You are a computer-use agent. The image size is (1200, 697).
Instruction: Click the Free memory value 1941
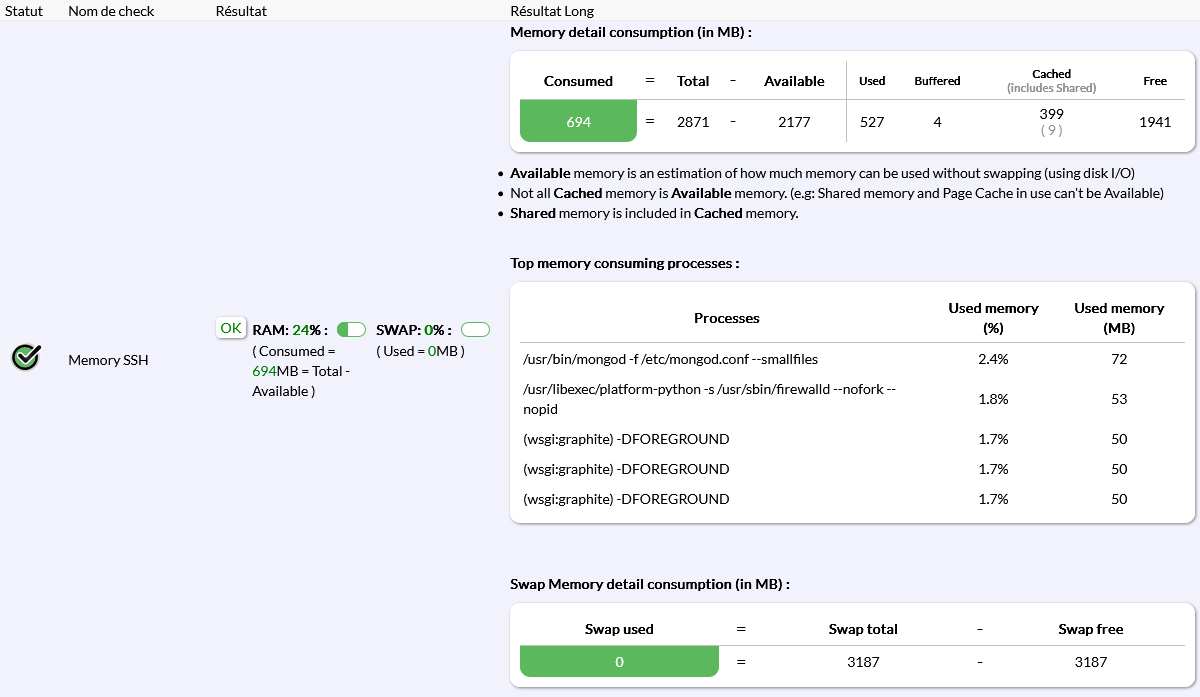click(1155, 122)
